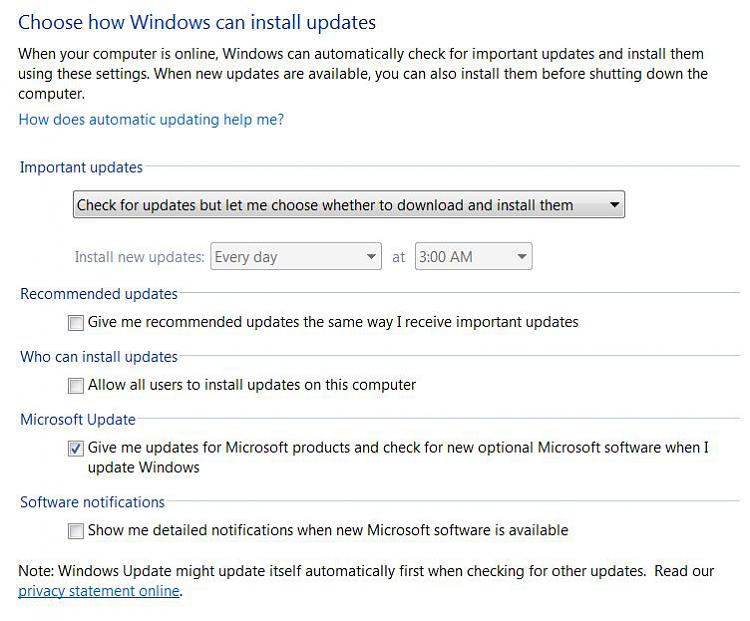Click the 'Important updates' section header
This screenshot has width=750, height=621.
point(81,167)
